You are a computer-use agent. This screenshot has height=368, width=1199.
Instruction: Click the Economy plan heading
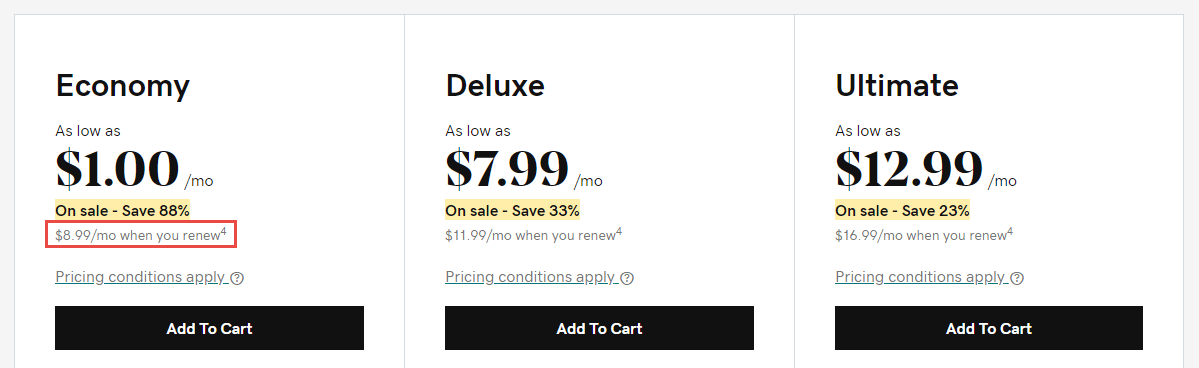click(122, 86)
